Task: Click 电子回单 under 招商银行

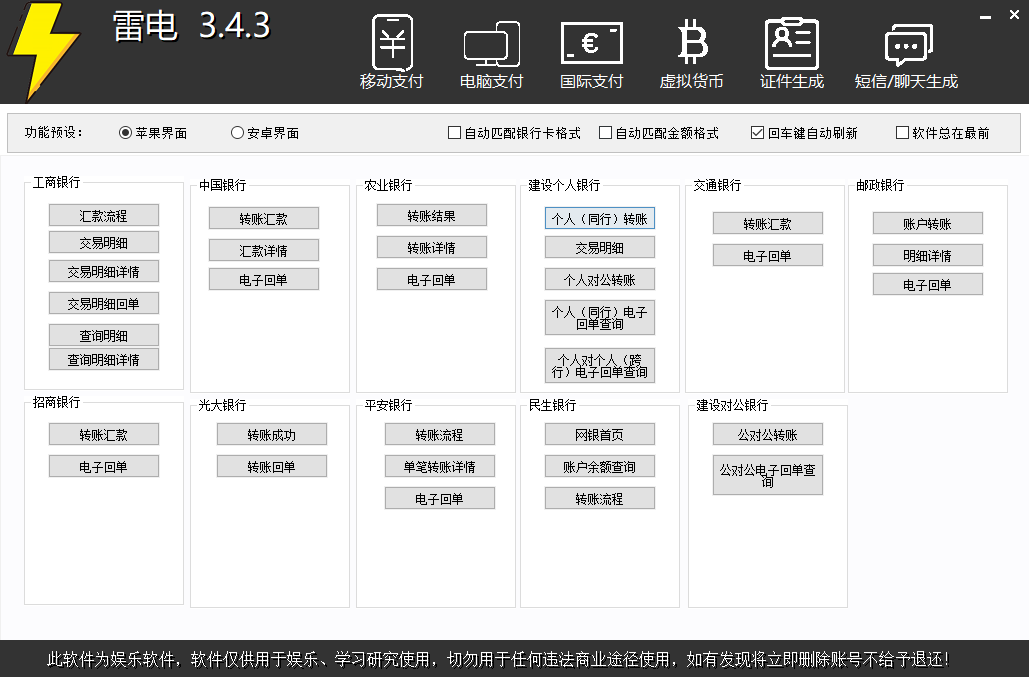Action: tap(104, 466)
